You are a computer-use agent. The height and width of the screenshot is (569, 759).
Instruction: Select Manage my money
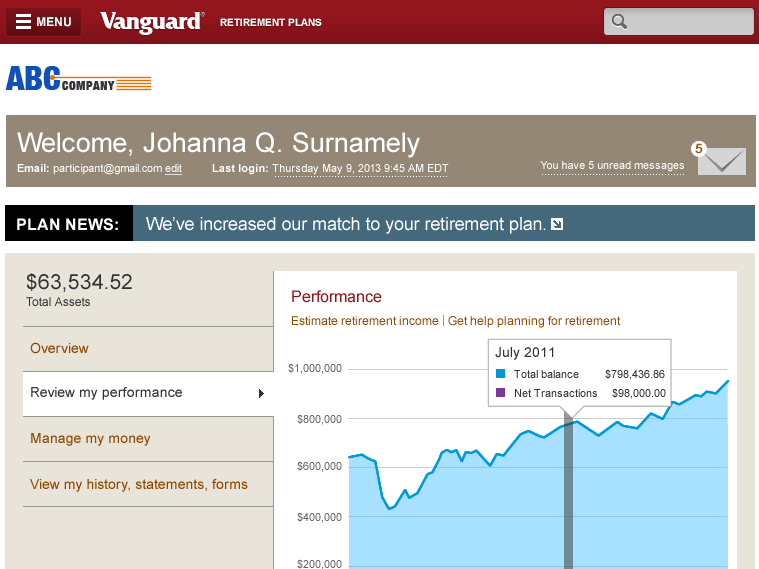click(90, 438)
